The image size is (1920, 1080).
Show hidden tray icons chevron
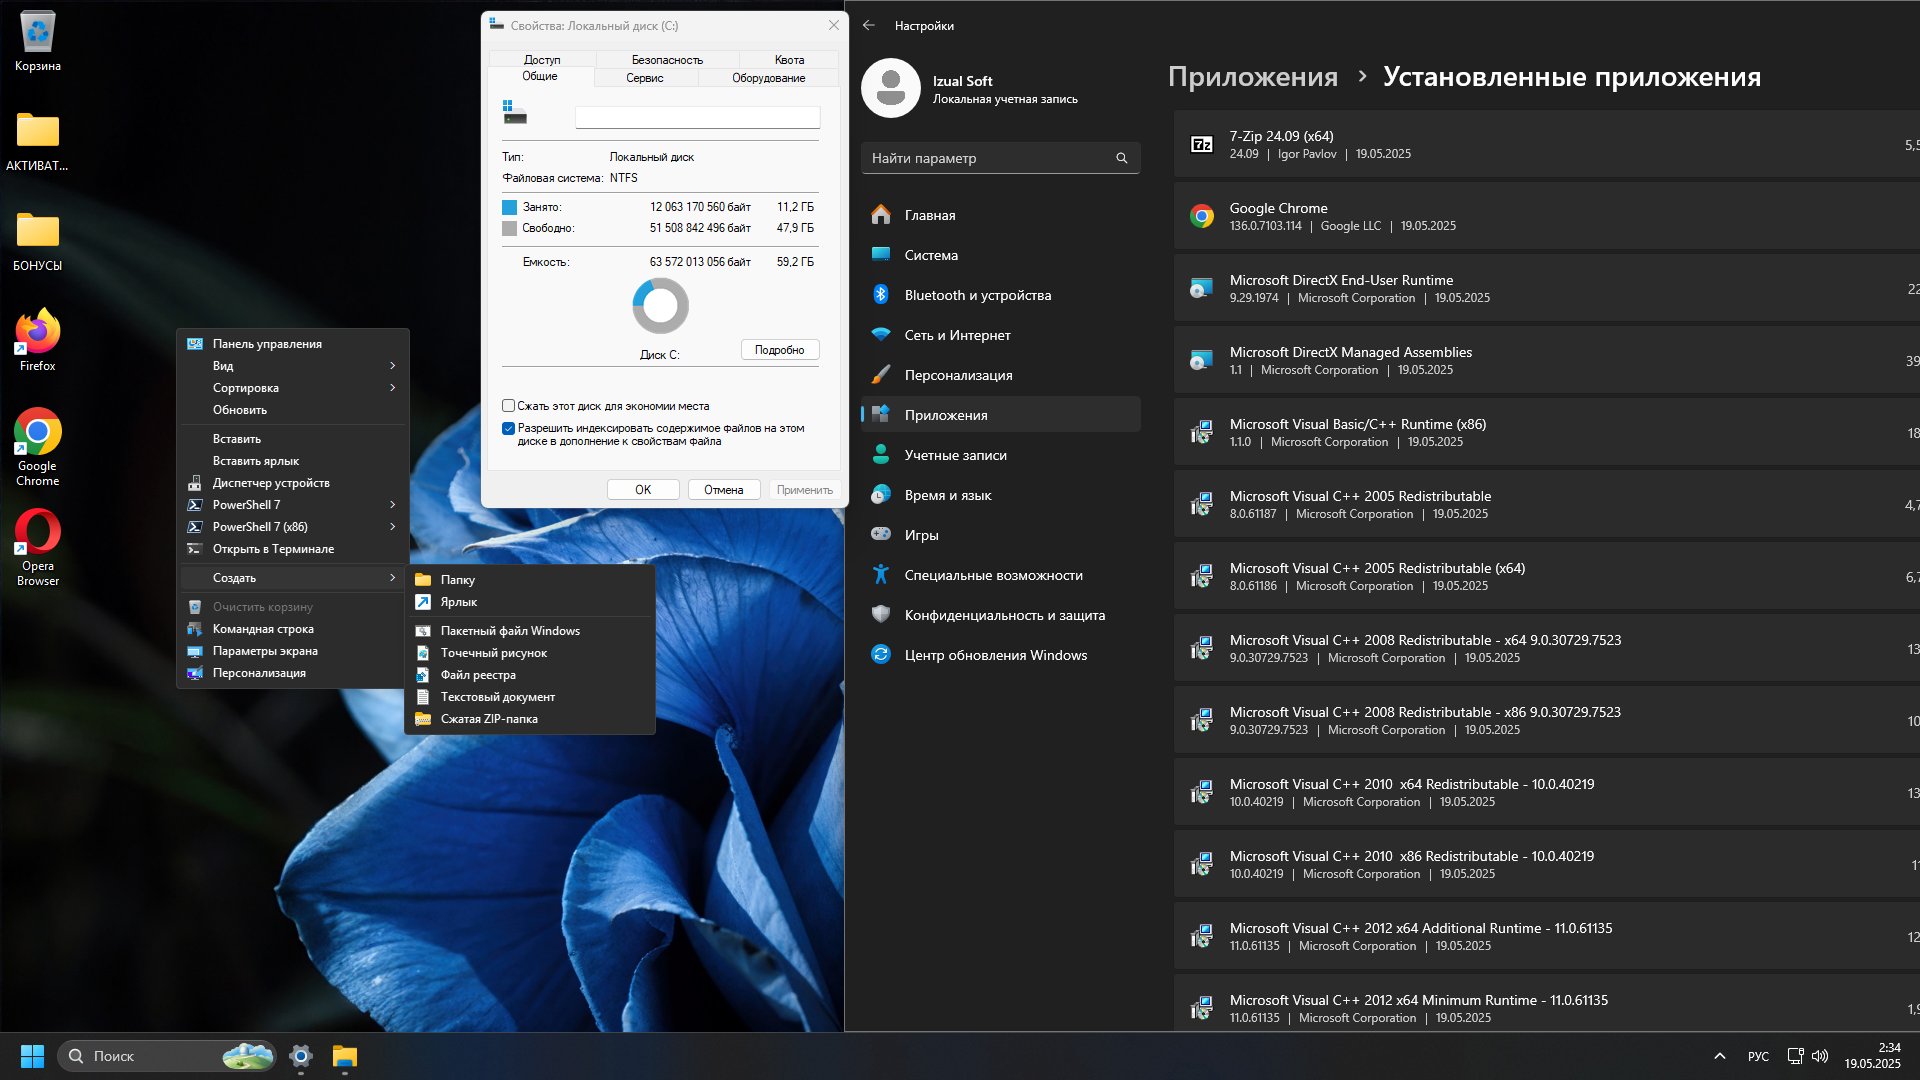(x=1719, y=1056)
